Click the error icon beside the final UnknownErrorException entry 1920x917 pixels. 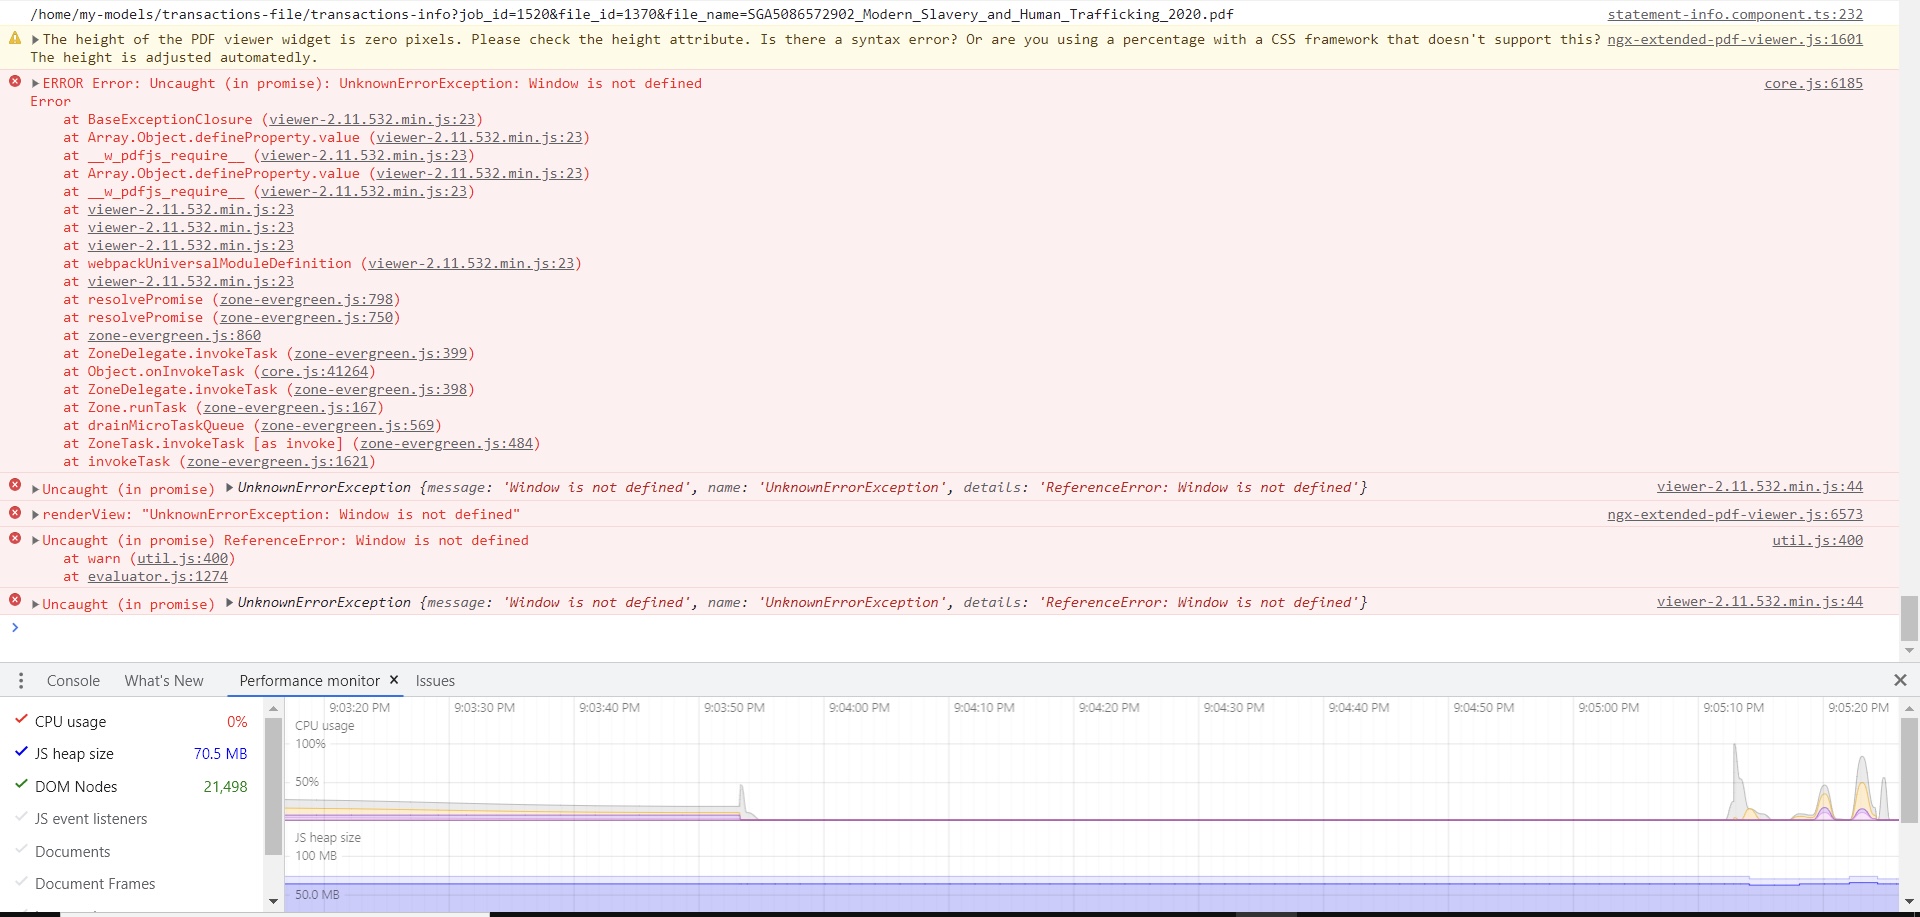click(14, 601)
